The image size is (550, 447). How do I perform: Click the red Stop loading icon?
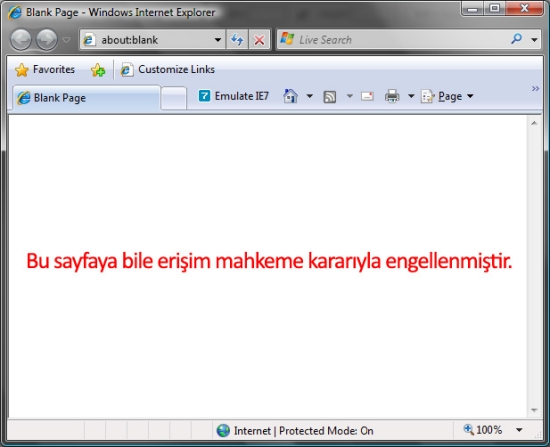(259, 40)
